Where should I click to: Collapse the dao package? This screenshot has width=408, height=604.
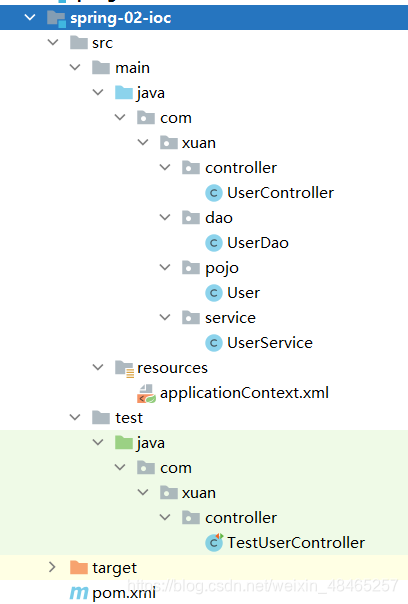[165, 218]
